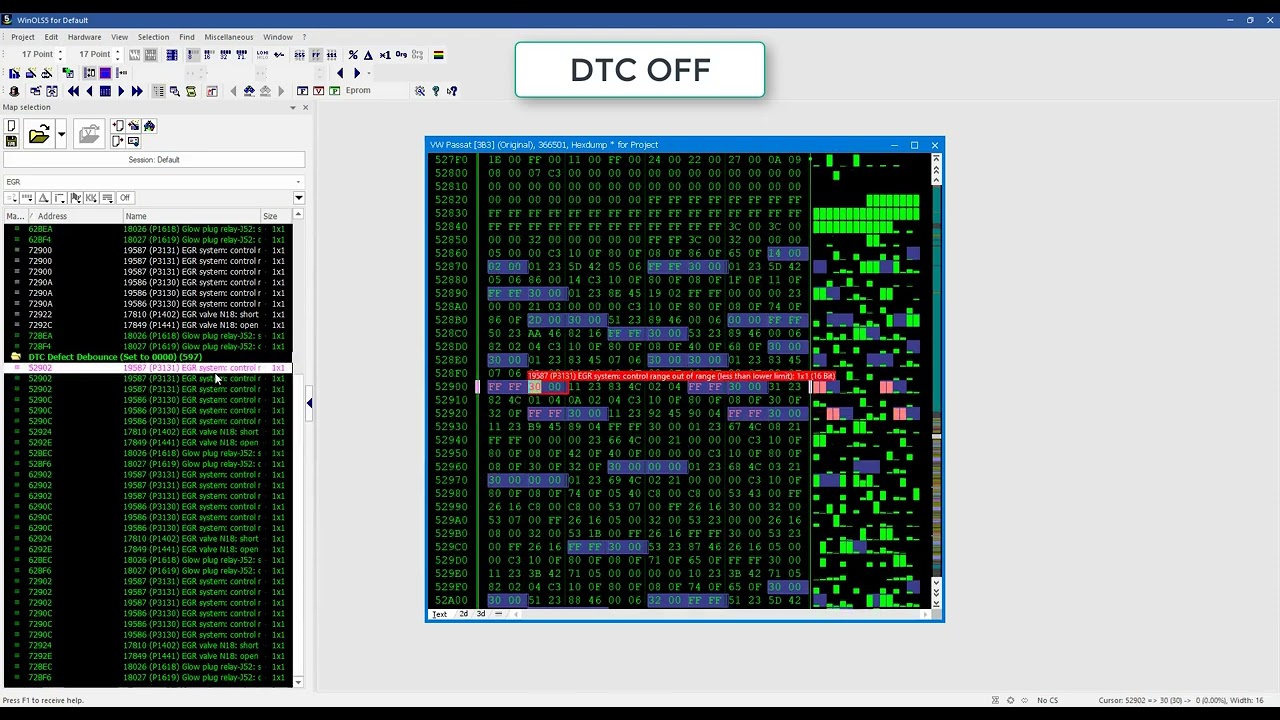Toggle 8-bit display mode
Image resolution: width=1280 pixels, height=720 pixels.
(x=193, y=55)
